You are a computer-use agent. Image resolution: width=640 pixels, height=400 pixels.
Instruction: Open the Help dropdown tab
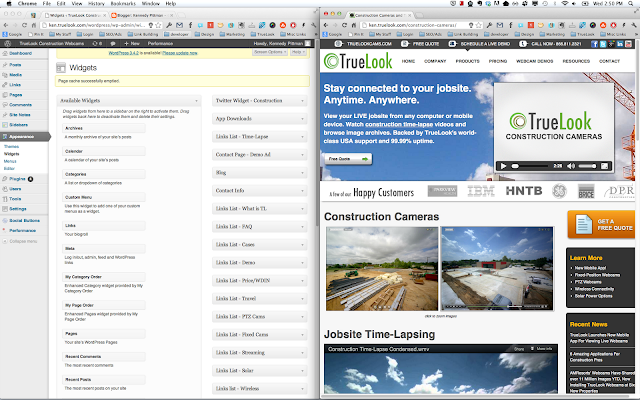pyautogui.click(x=298, y=52)
